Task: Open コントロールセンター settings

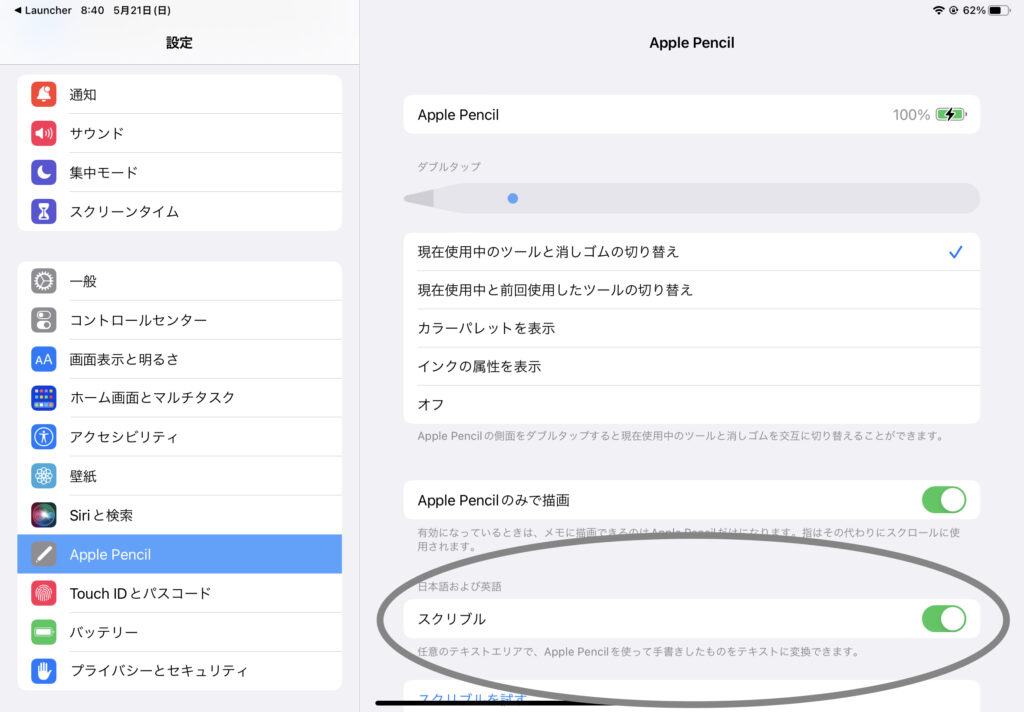Action: [x=180, y=320]
